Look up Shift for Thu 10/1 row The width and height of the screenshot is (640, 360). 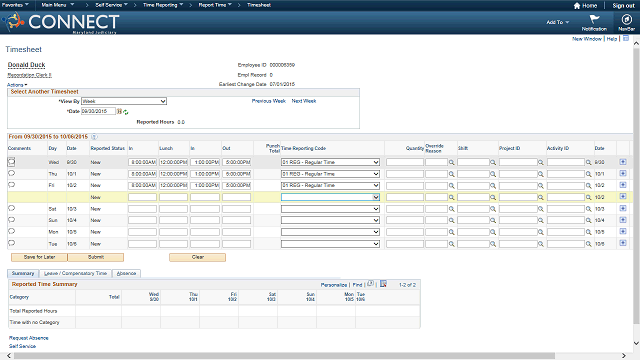493,174
